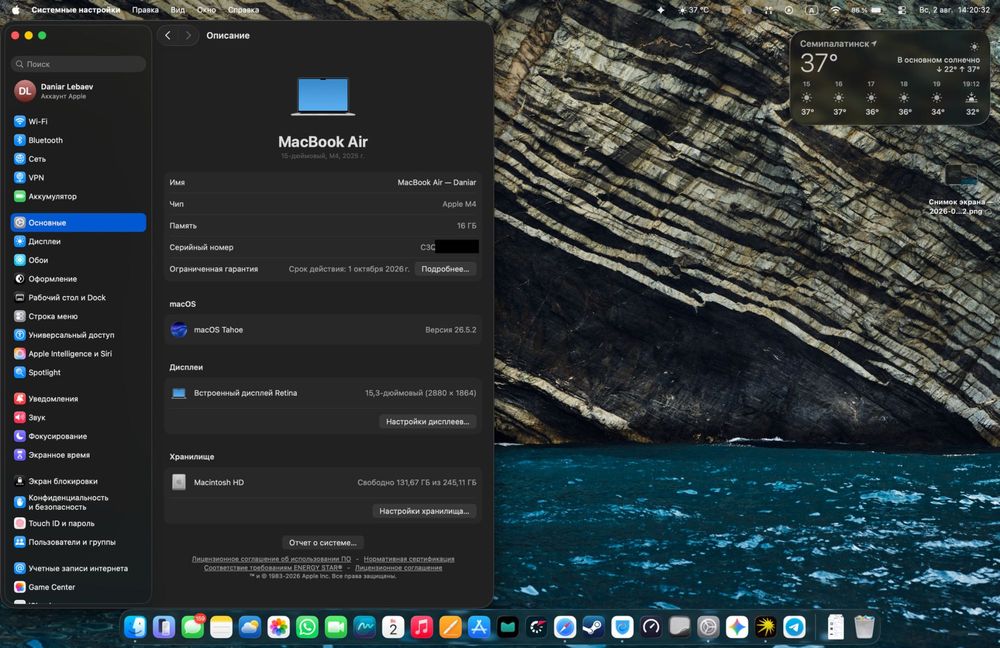Open Control Center in the menu bar
The height and width of the screenshot is (648, 1000).
click(902, 10)
